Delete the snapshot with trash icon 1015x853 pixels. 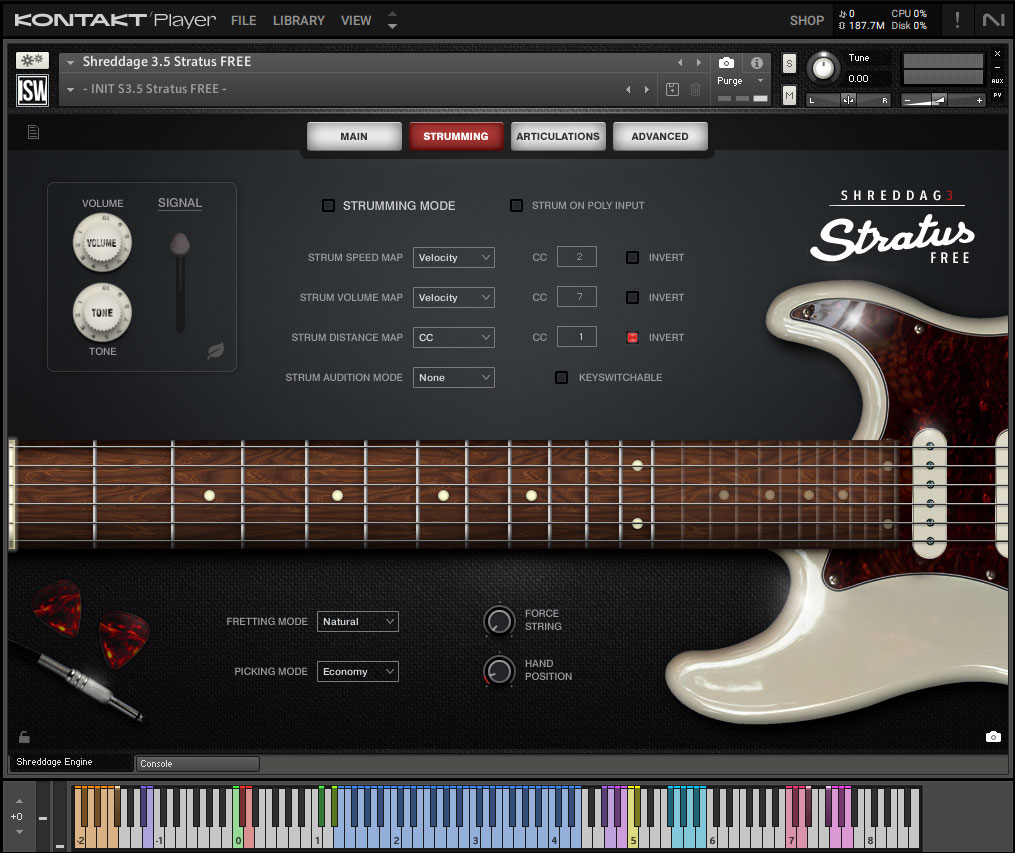695,89
